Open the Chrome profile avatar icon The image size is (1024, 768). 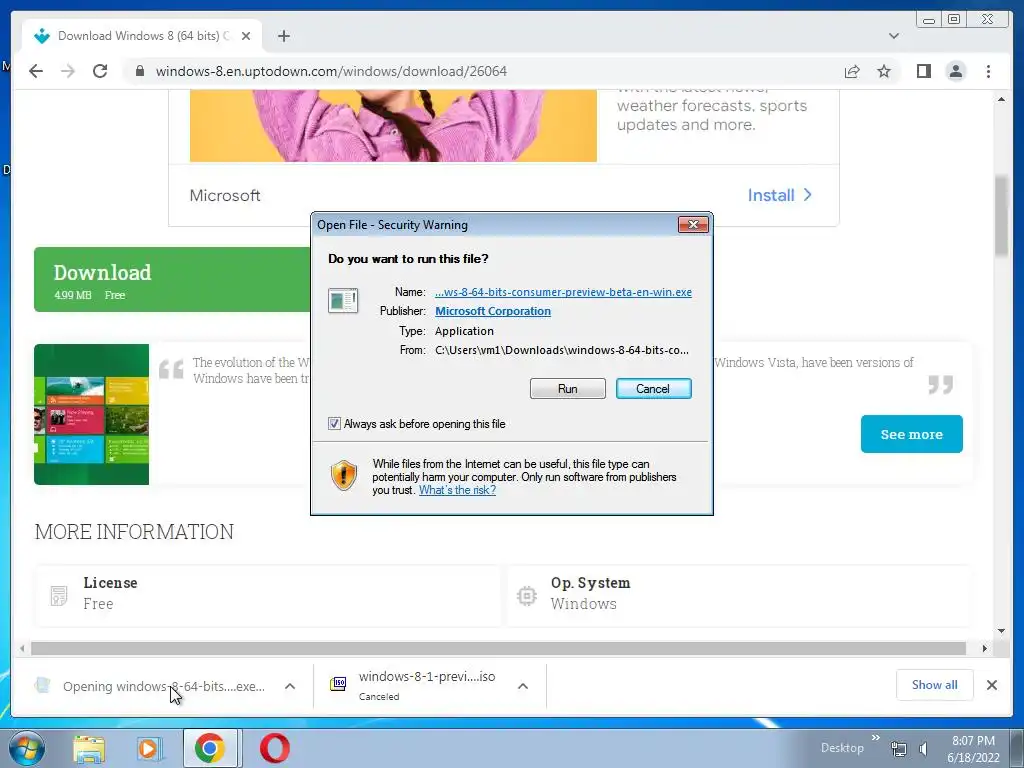pos(955,71)
